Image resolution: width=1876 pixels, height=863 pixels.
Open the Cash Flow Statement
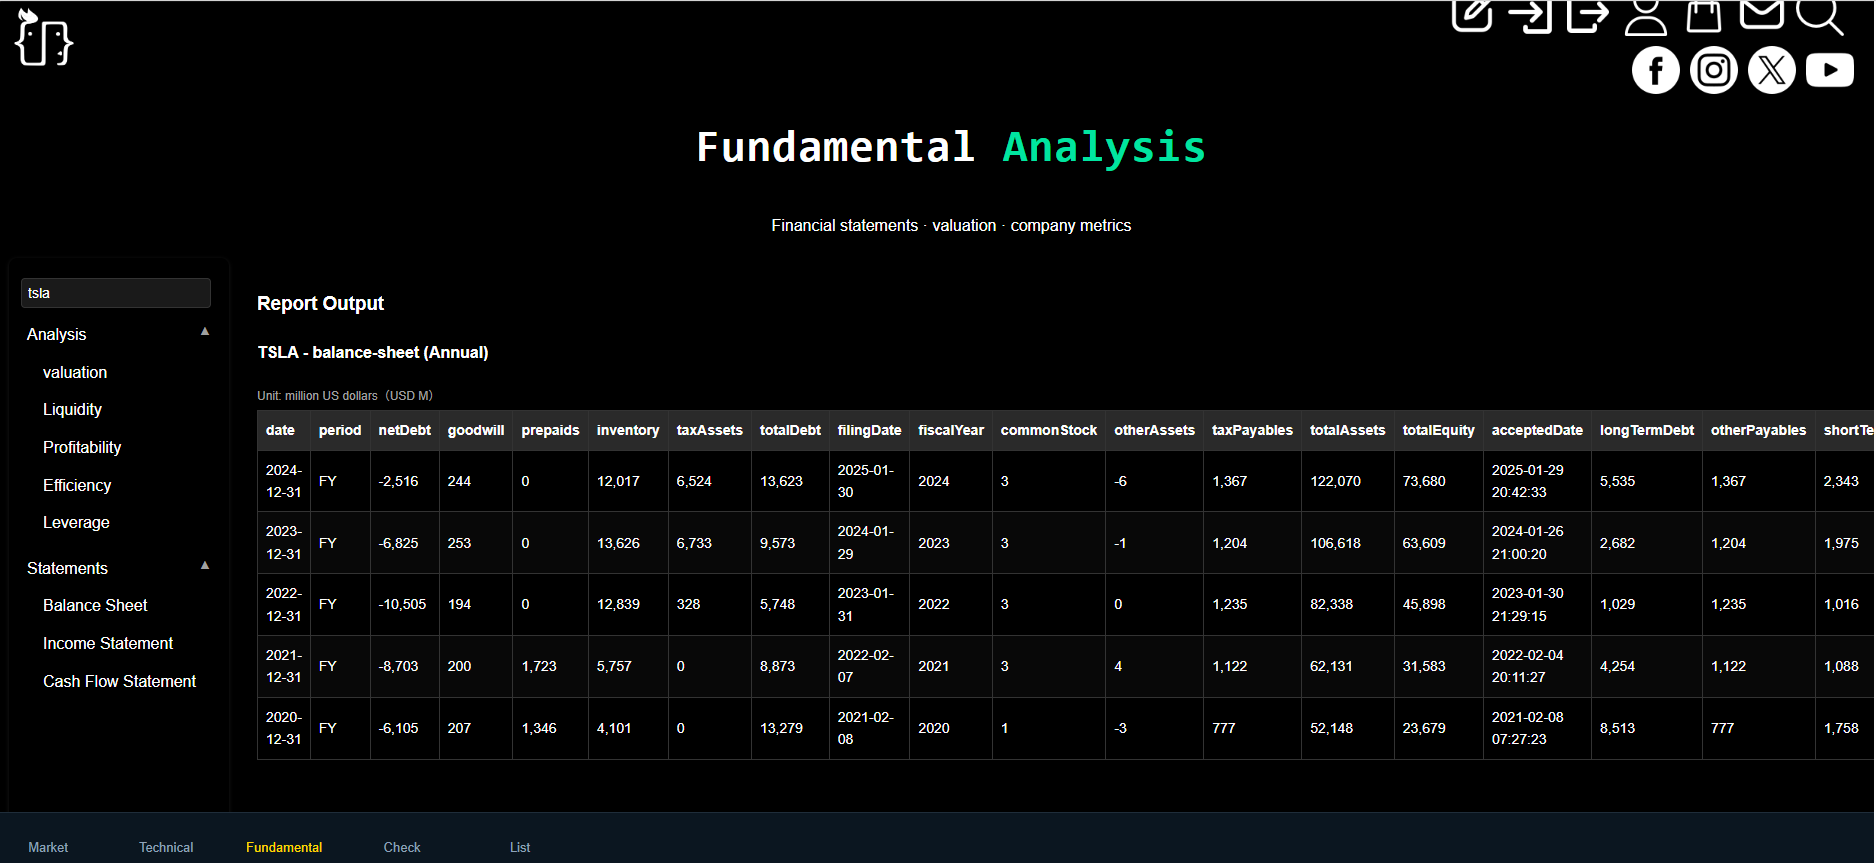coord(119,681)
